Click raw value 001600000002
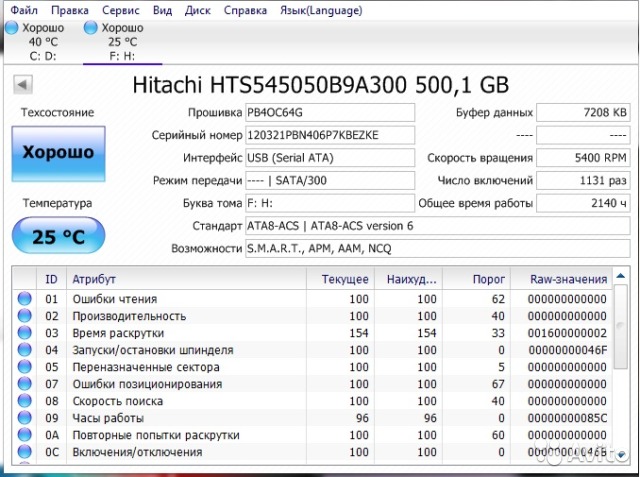This screenshot has width=640, height=477. coord(567,333)
